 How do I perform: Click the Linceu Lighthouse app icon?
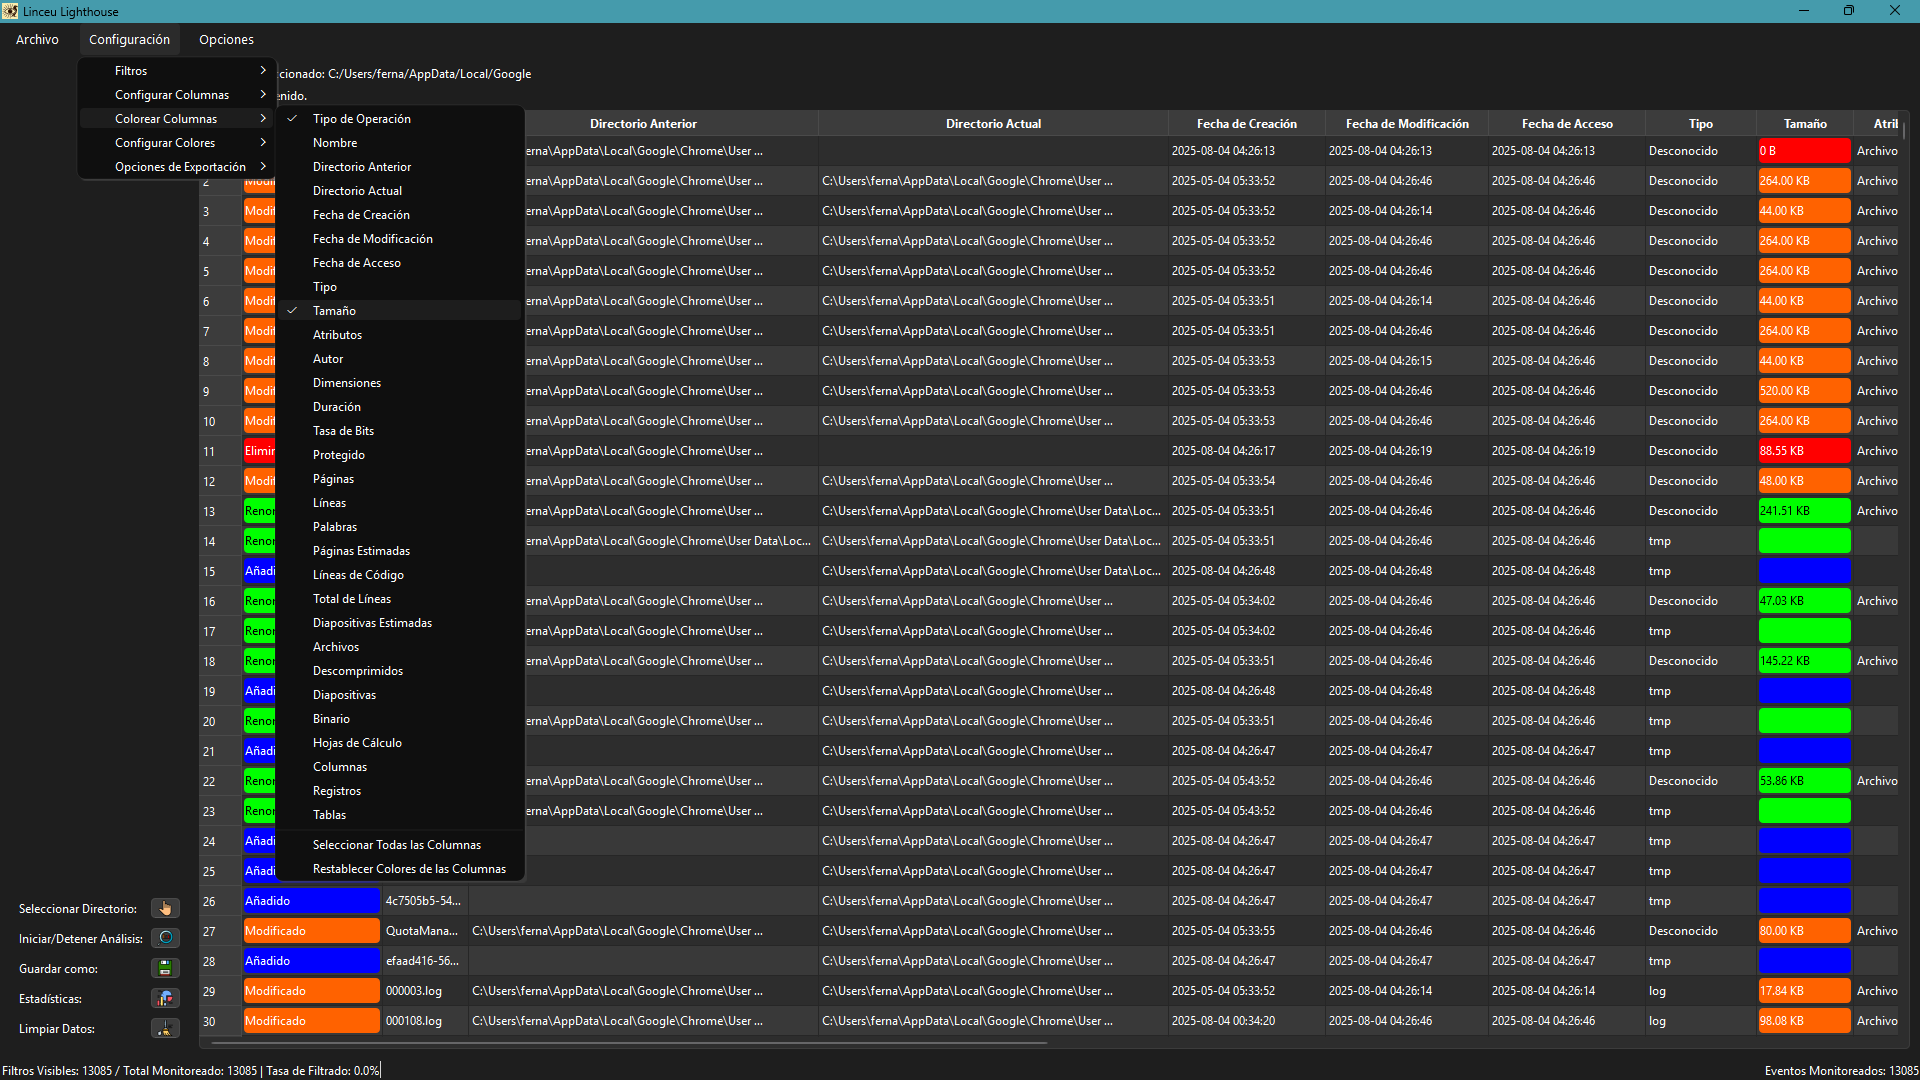pyautogui.click(x=10, y=11)
